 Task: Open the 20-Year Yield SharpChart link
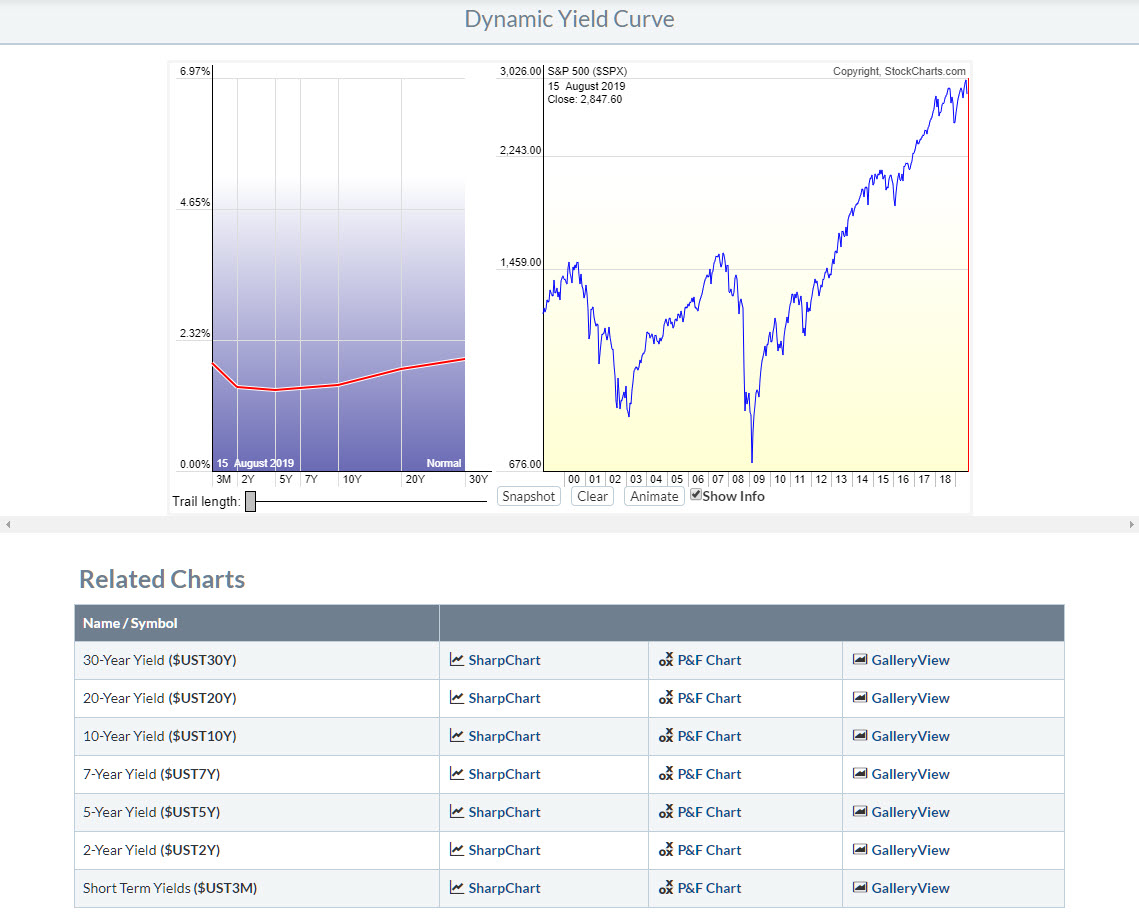click(504, 698)
